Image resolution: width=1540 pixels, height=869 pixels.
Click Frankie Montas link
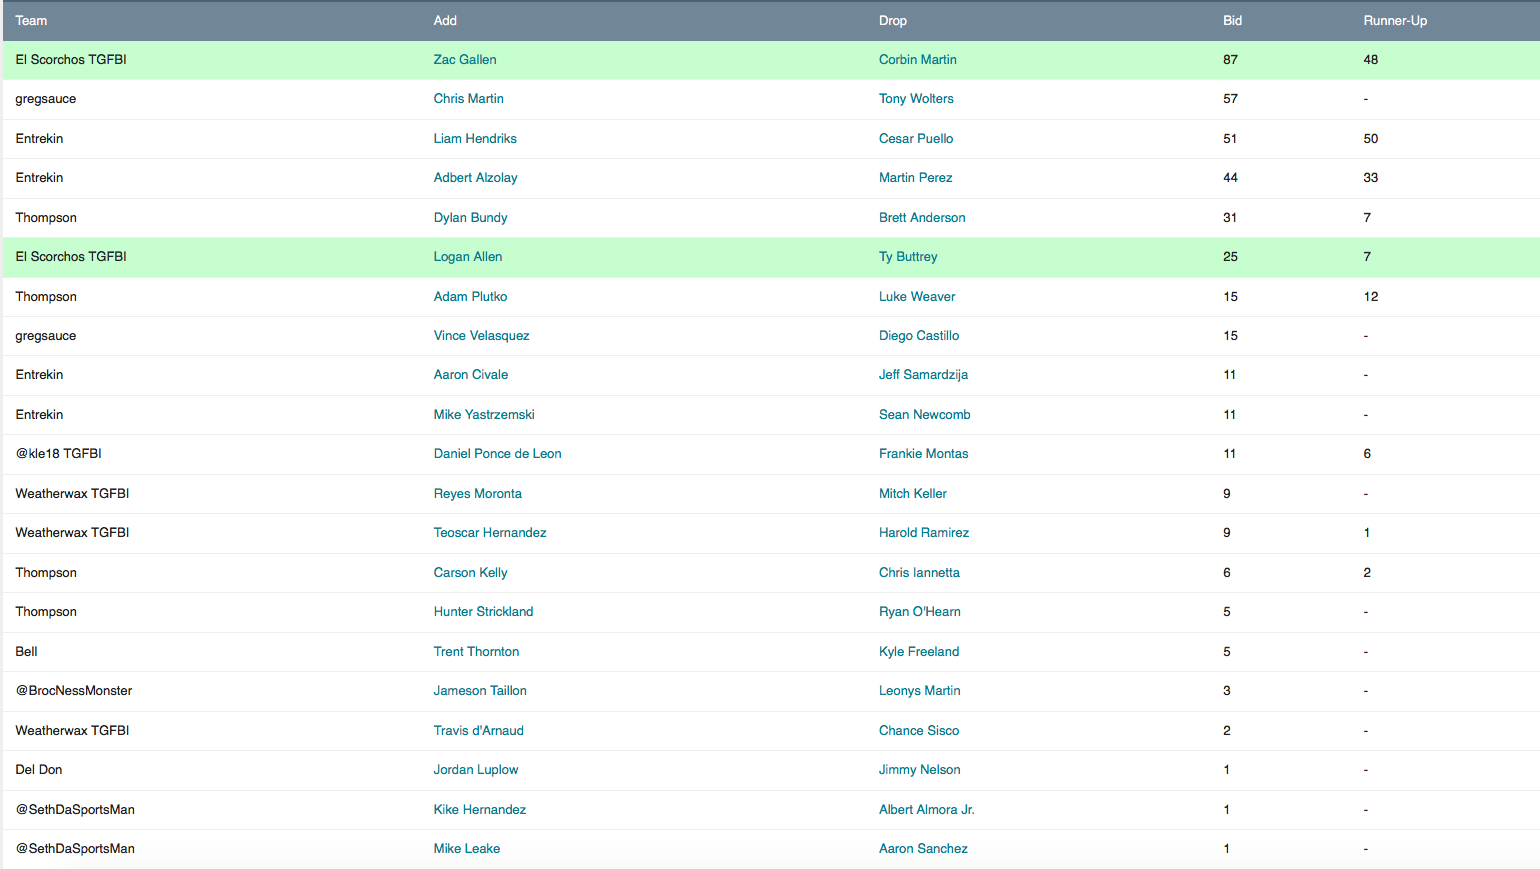[x=924, y=454]
